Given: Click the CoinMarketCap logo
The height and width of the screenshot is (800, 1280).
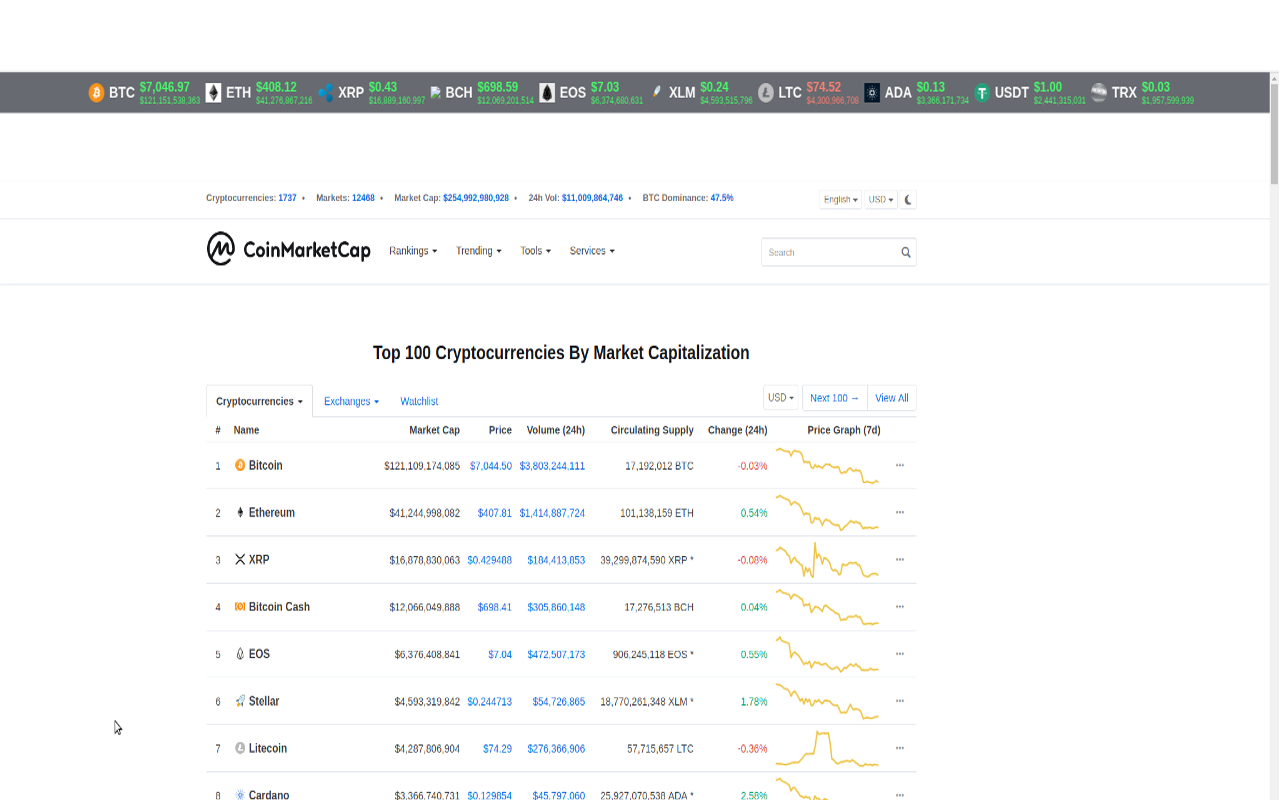Looking at the screenshot, I should (288, 250).
